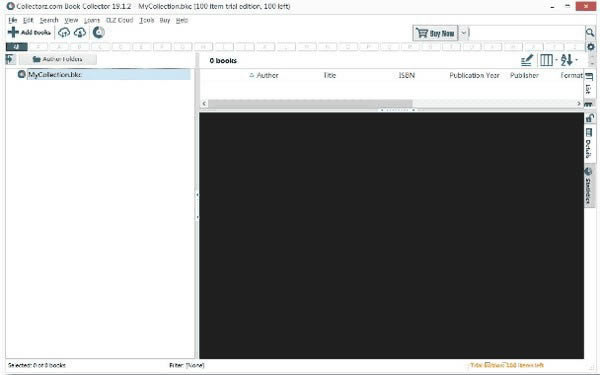Open the settings gear icon
Image resolution: width=600 pixels, height=375 pixels.
591,47
